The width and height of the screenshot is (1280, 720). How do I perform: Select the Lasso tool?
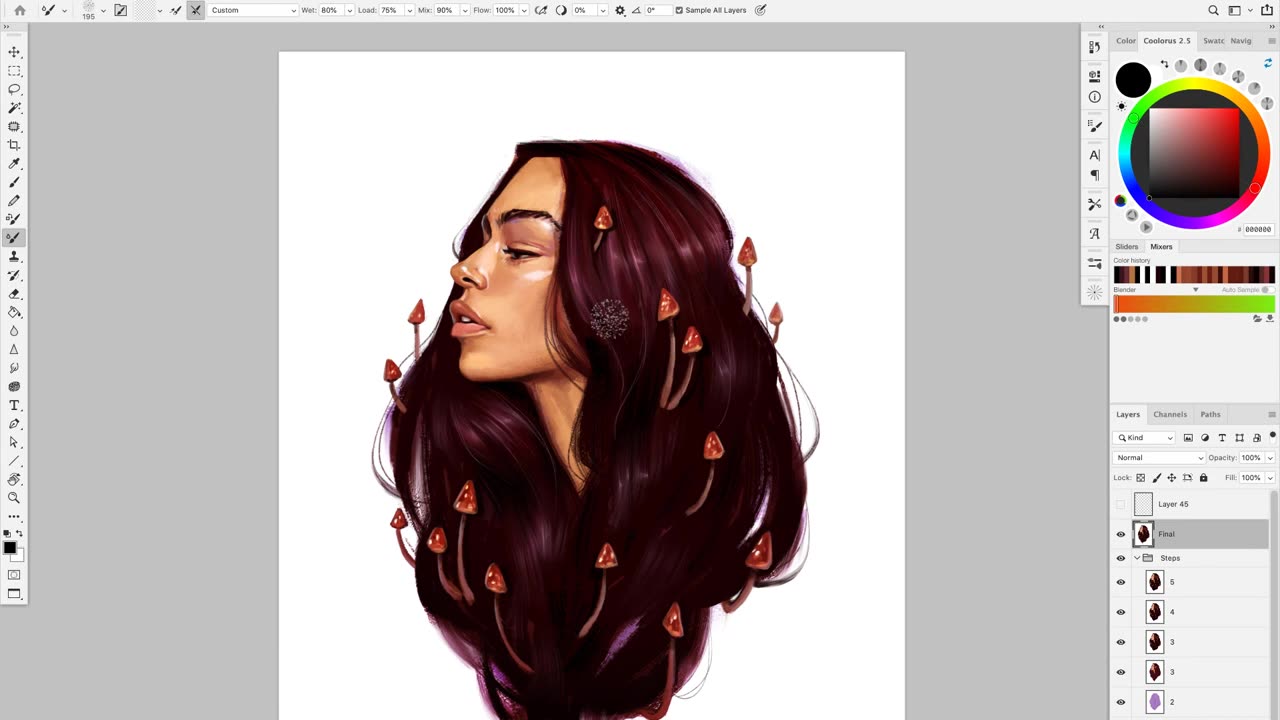[14, 89]
